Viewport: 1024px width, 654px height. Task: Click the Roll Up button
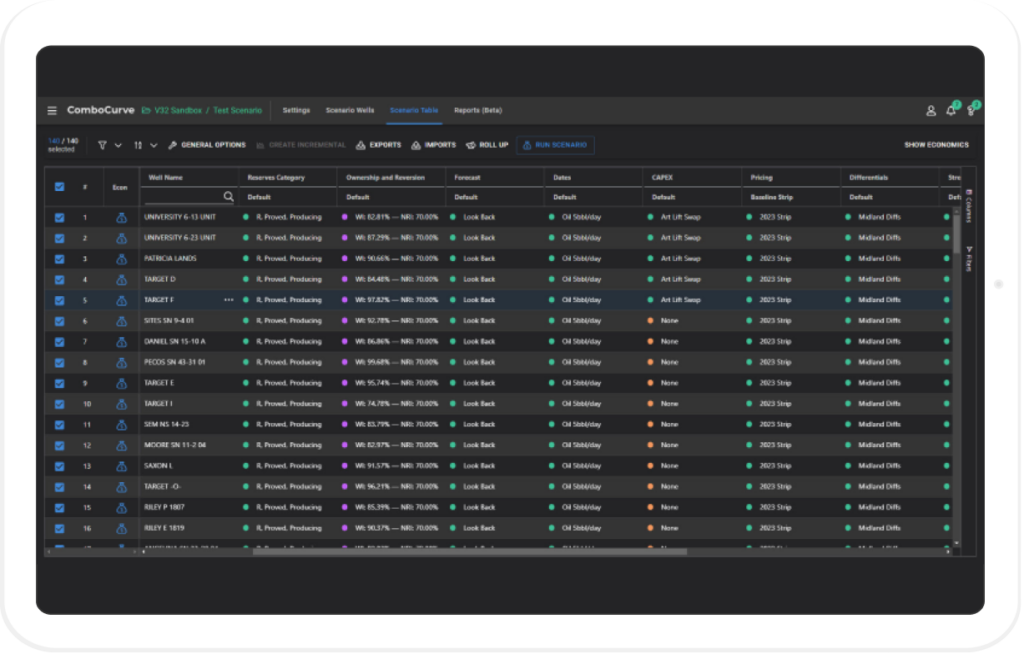pyautogui.click(x=487, y=145)
